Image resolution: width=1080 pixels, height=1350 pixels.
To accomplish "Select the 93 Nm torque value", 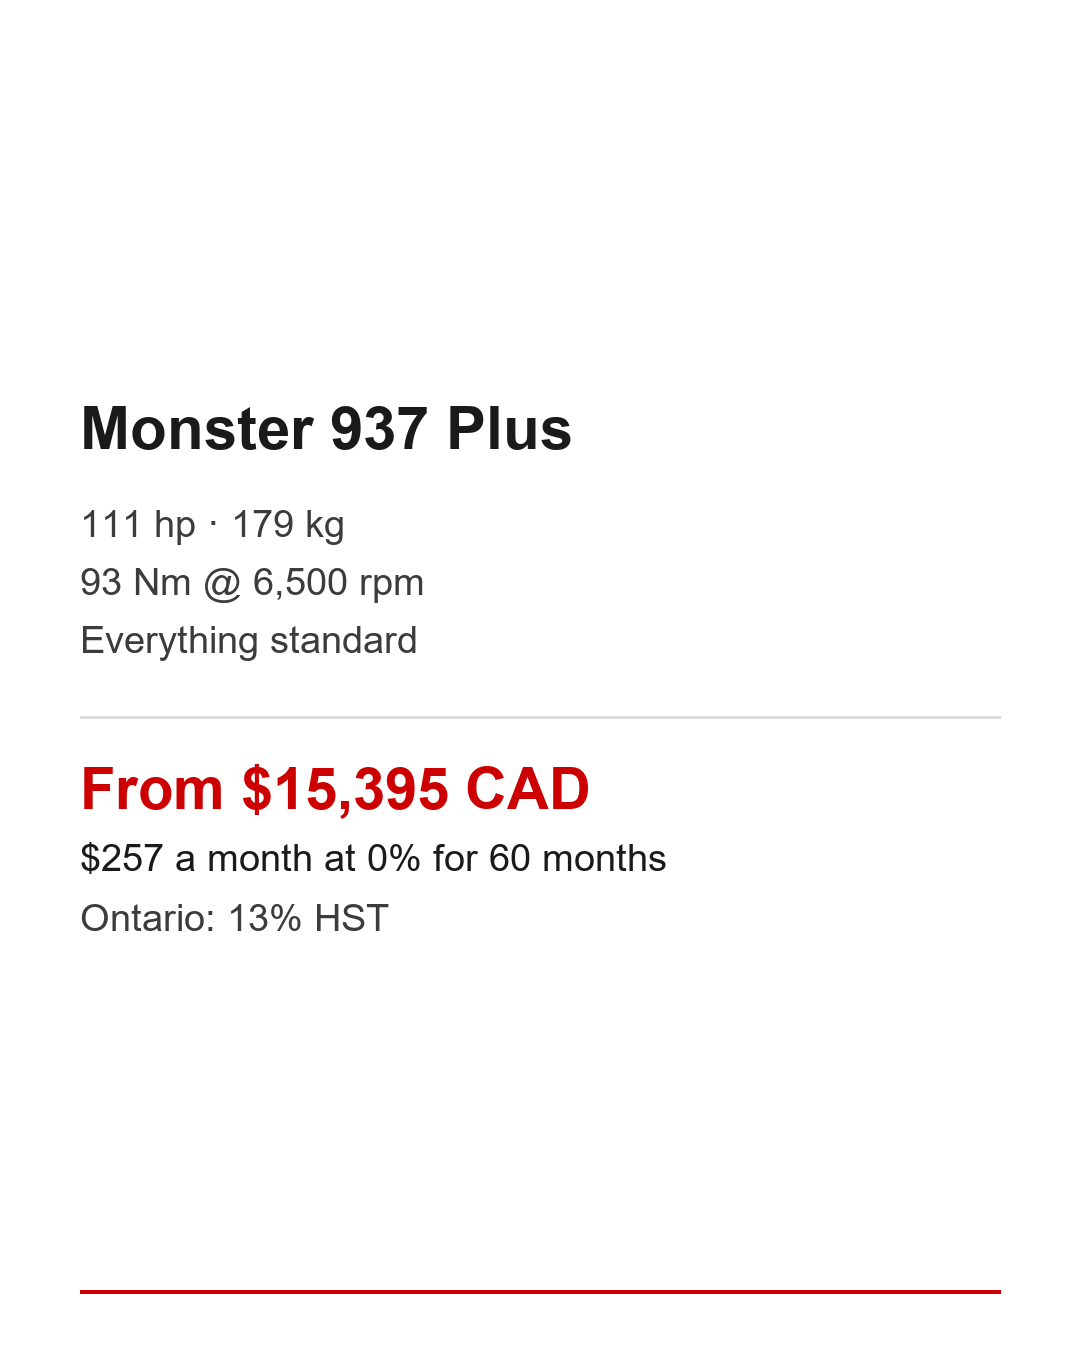I will (135, 582).
